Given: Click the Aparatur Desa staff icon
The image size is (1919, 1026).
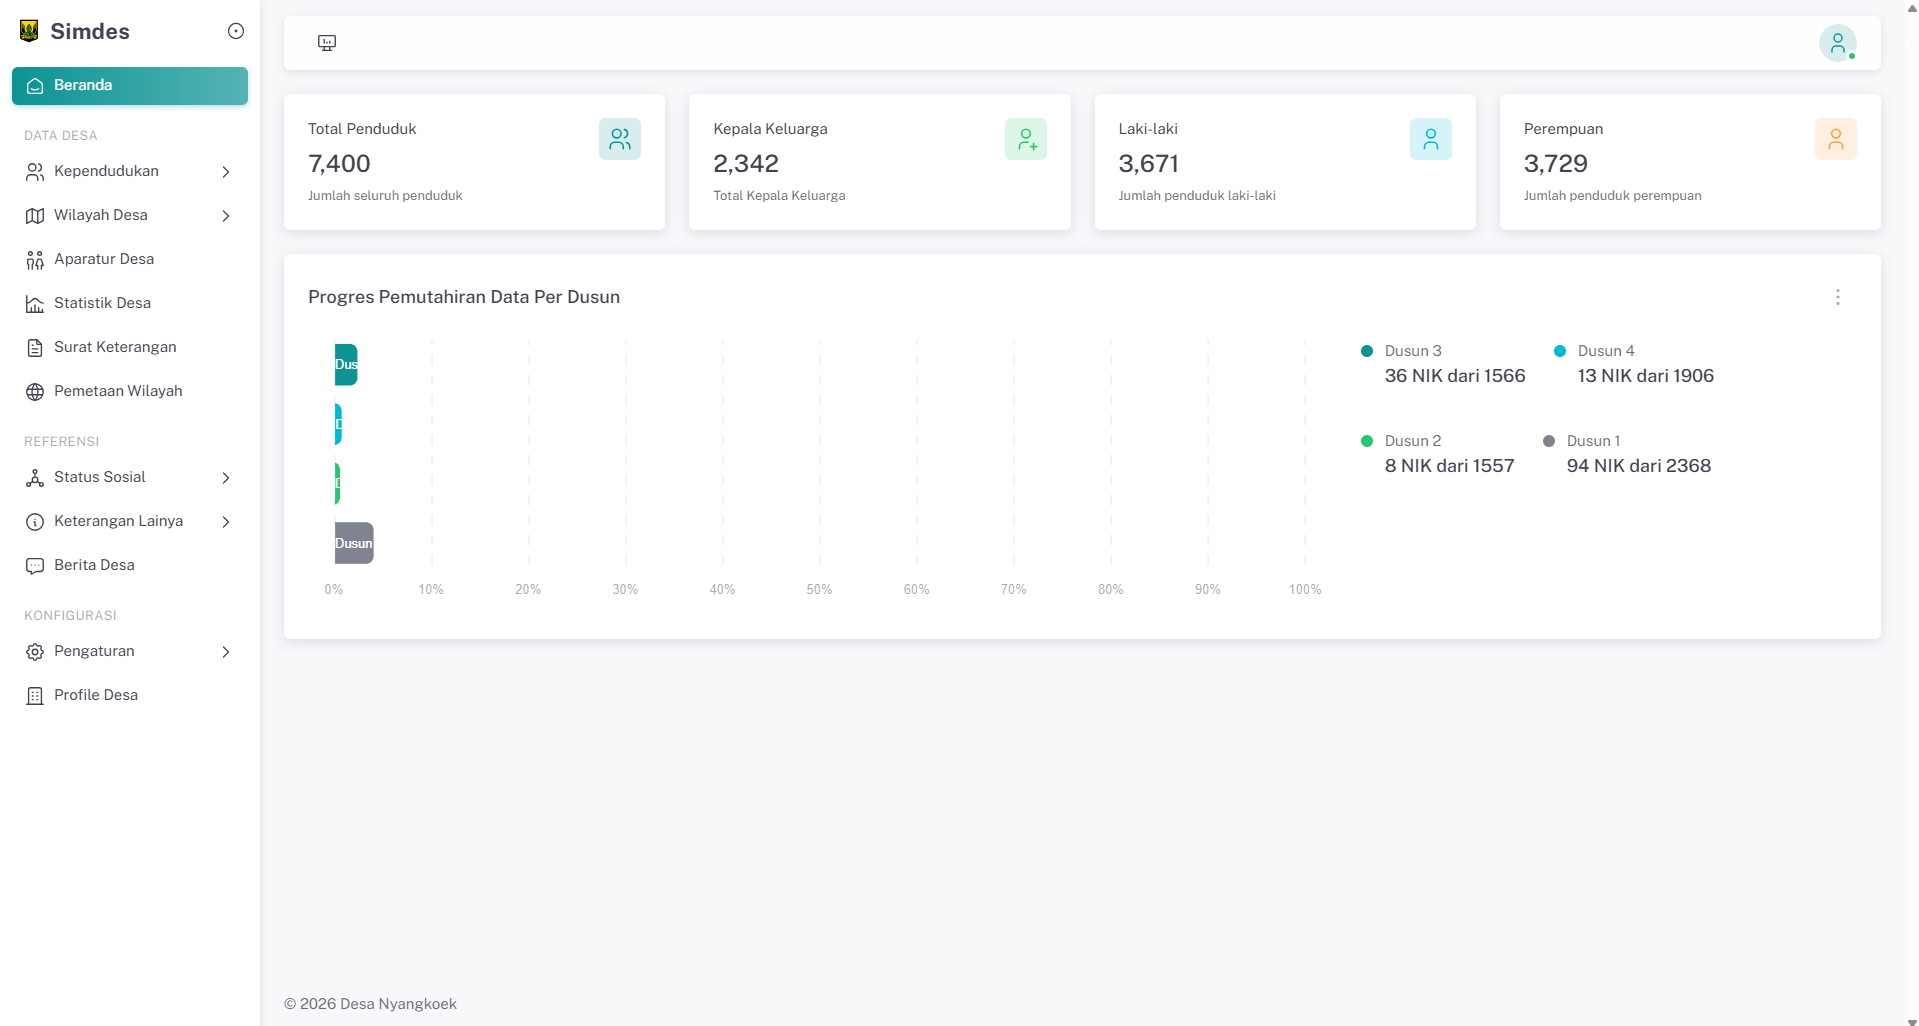Looking at the screenshot, I should coord(35,260).
